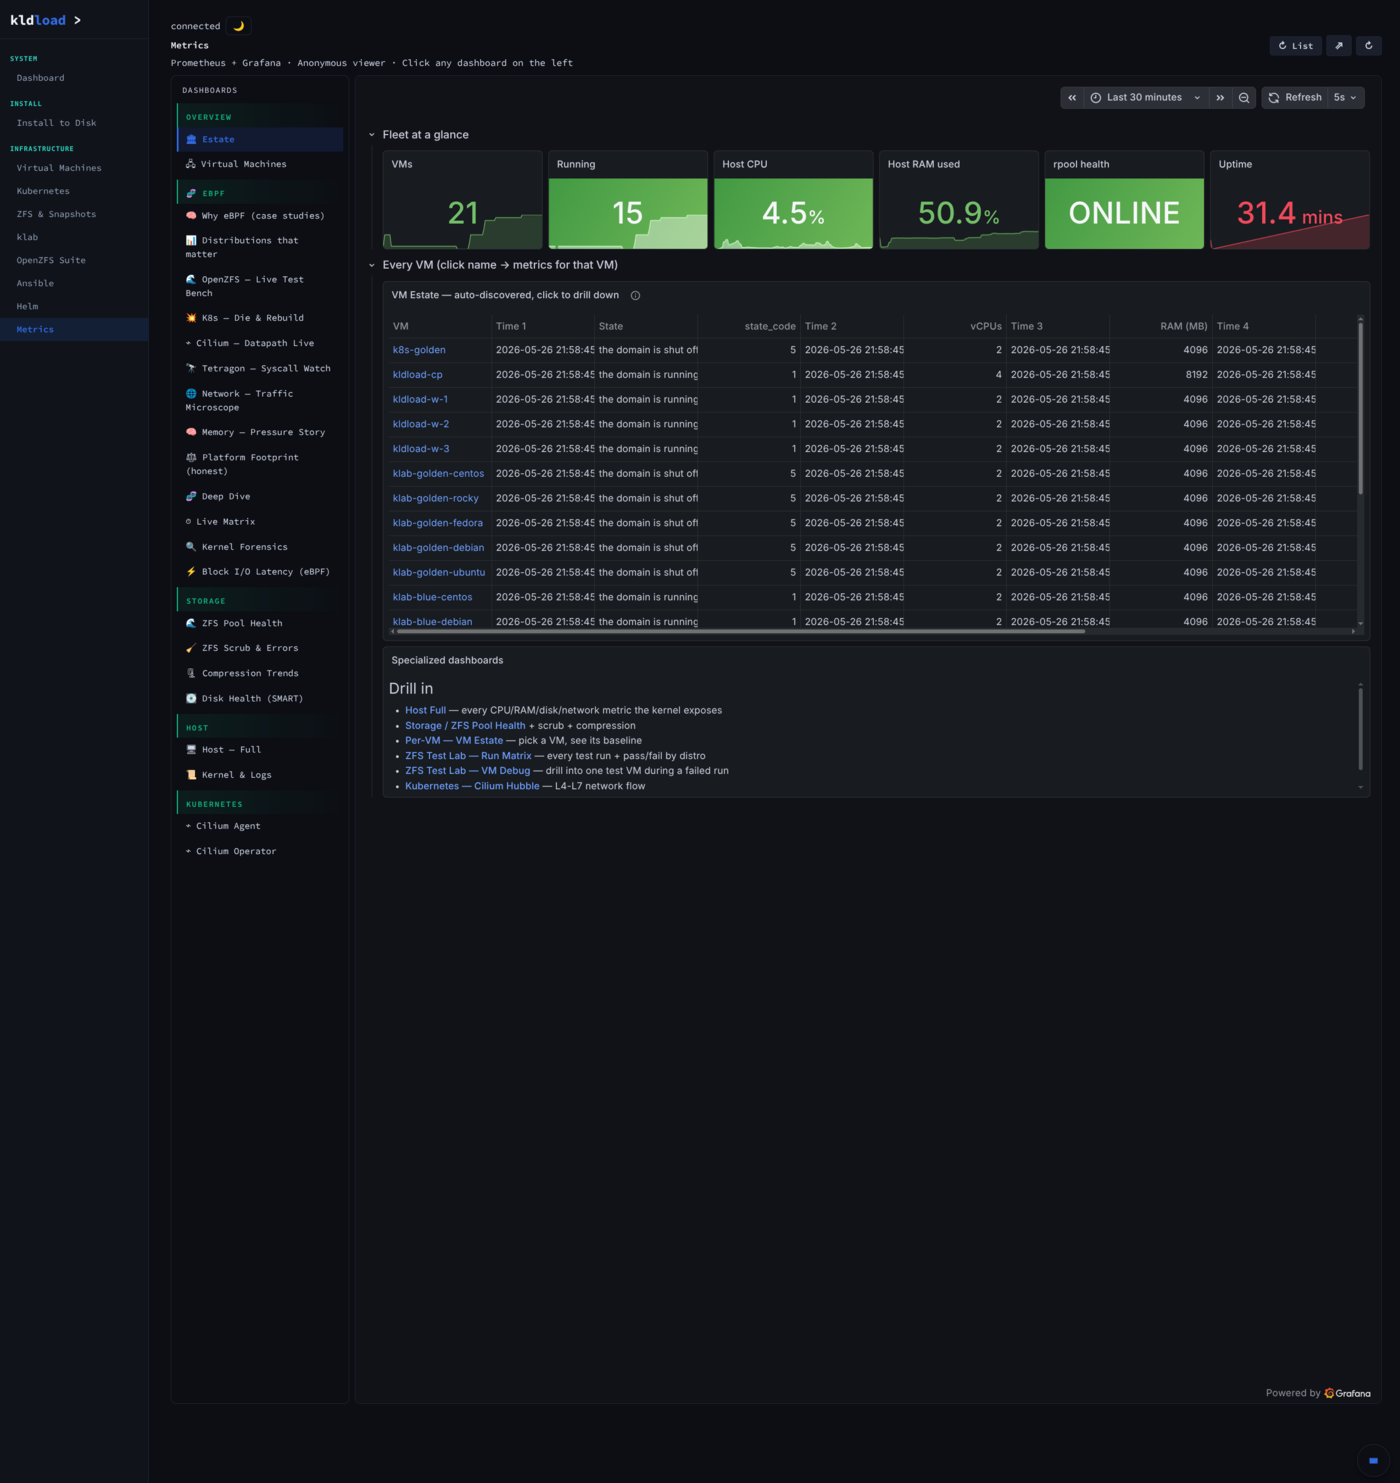
Task: Open ZFS & Snapshots in sidebar
Action: click(x=74, y=214)
